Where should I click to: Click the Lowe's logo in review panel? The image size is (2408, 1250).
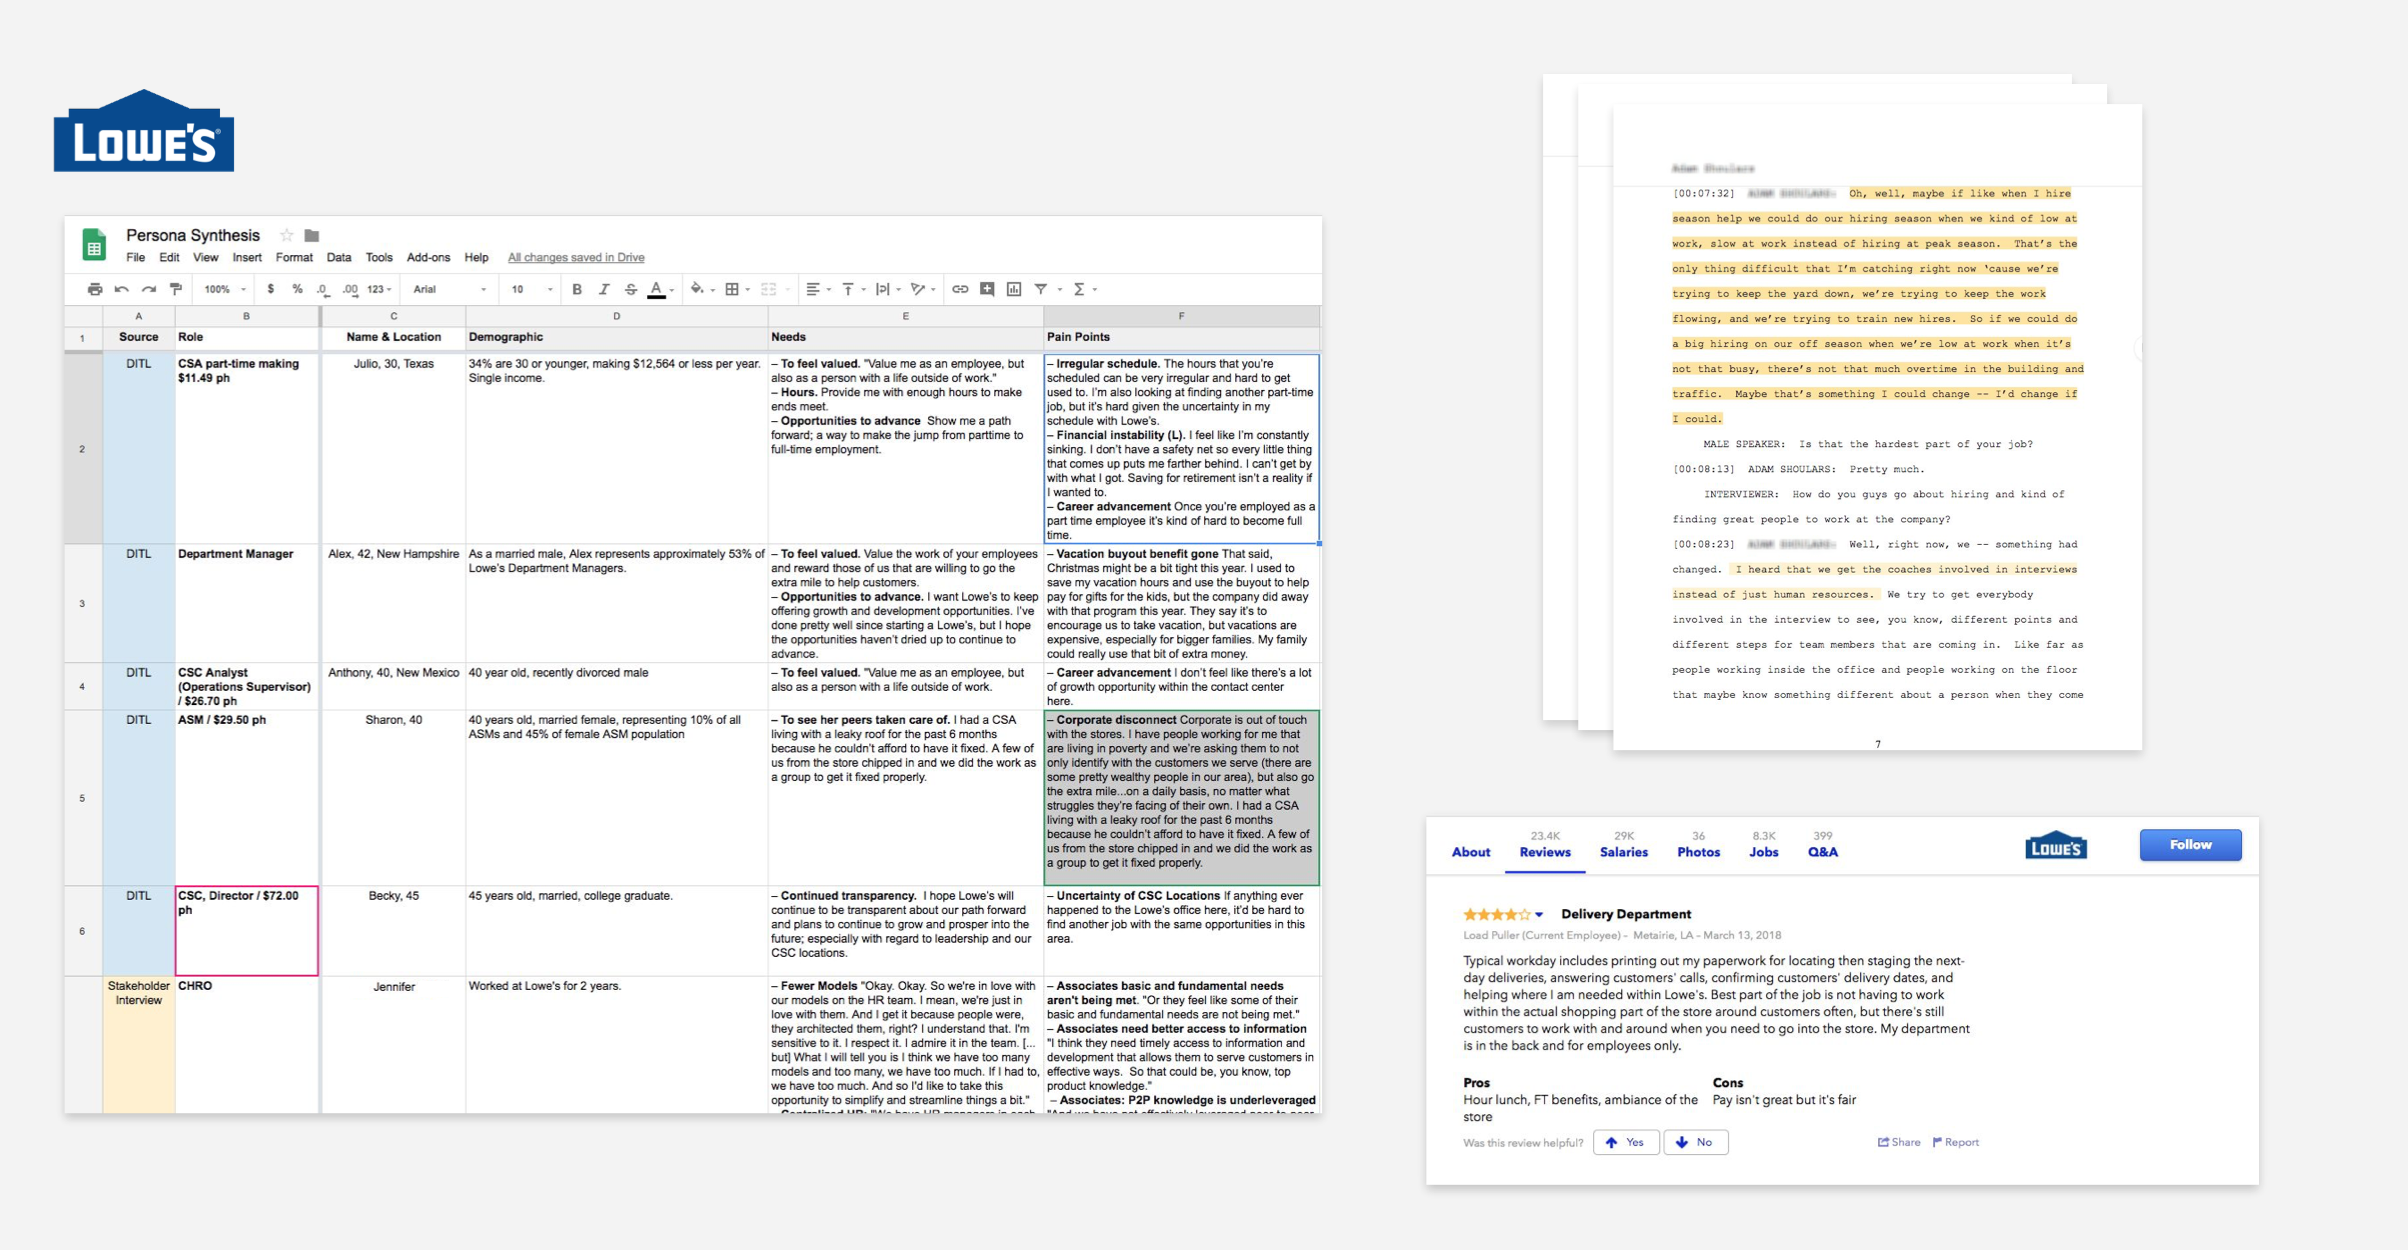2055,846
